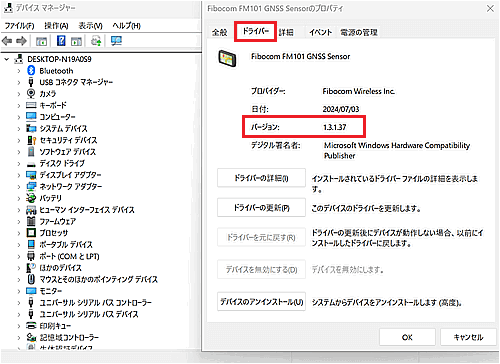Click the Forward arrow toolbar icon
Screen dimensions: 500x364
(x=21, y=41)
